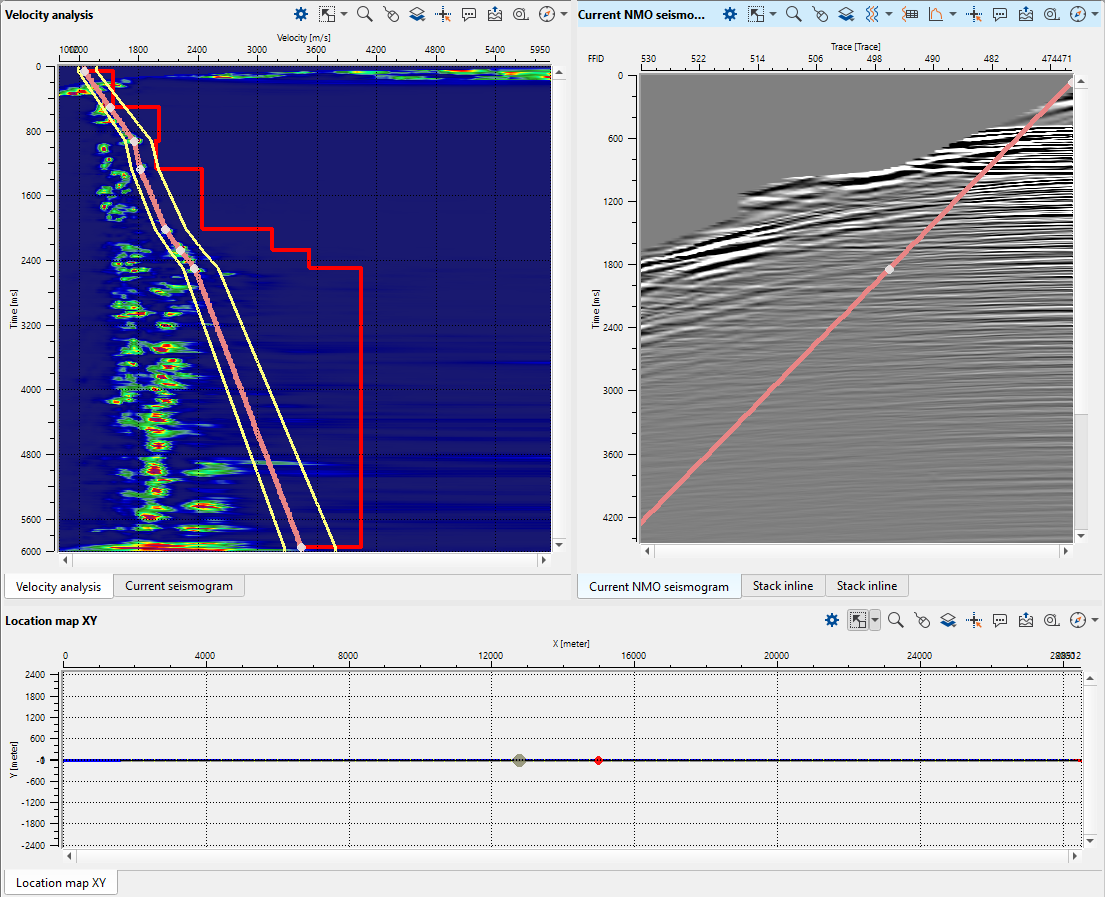
Task: Click layers icon in Location map XY toolbar
Action: point(948,621)
